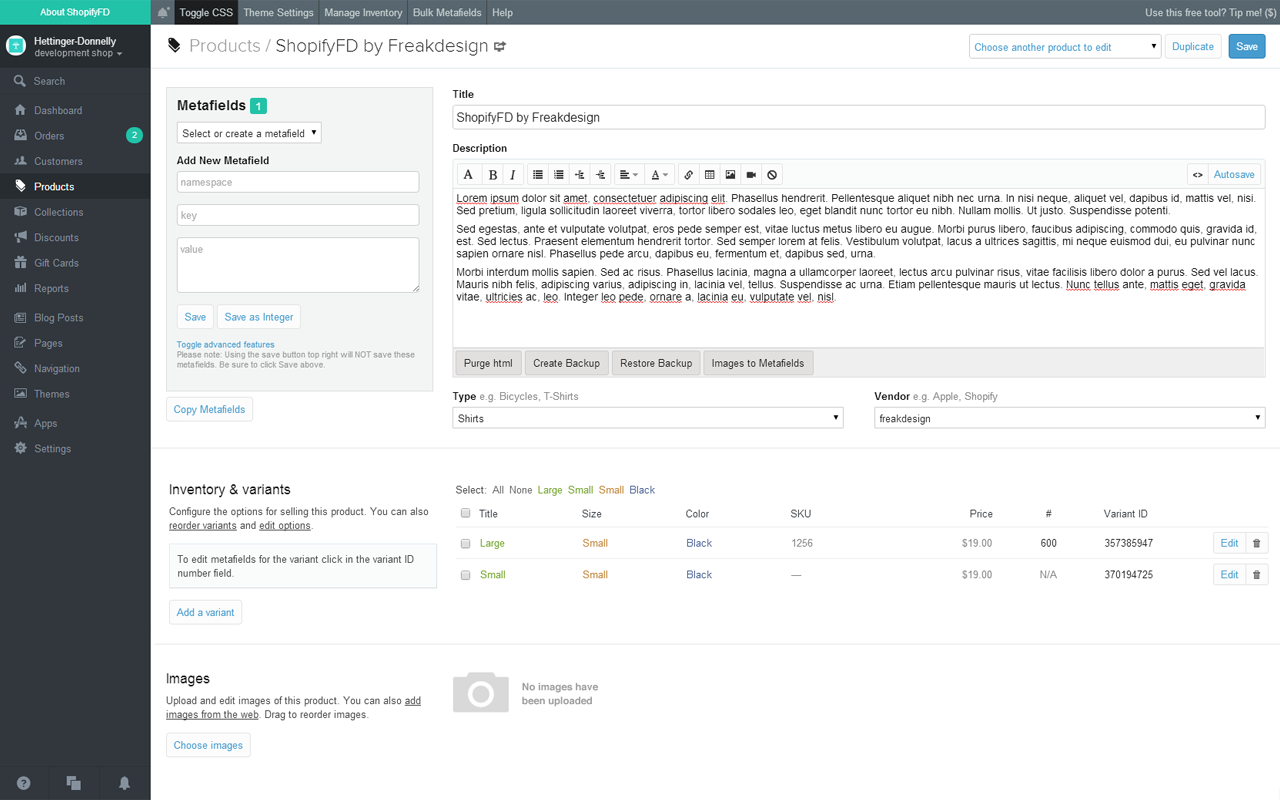Viewport: 1280px width, 800px height.
Task: Go to Collections in the sidebar
Action: tap(58, 212)
